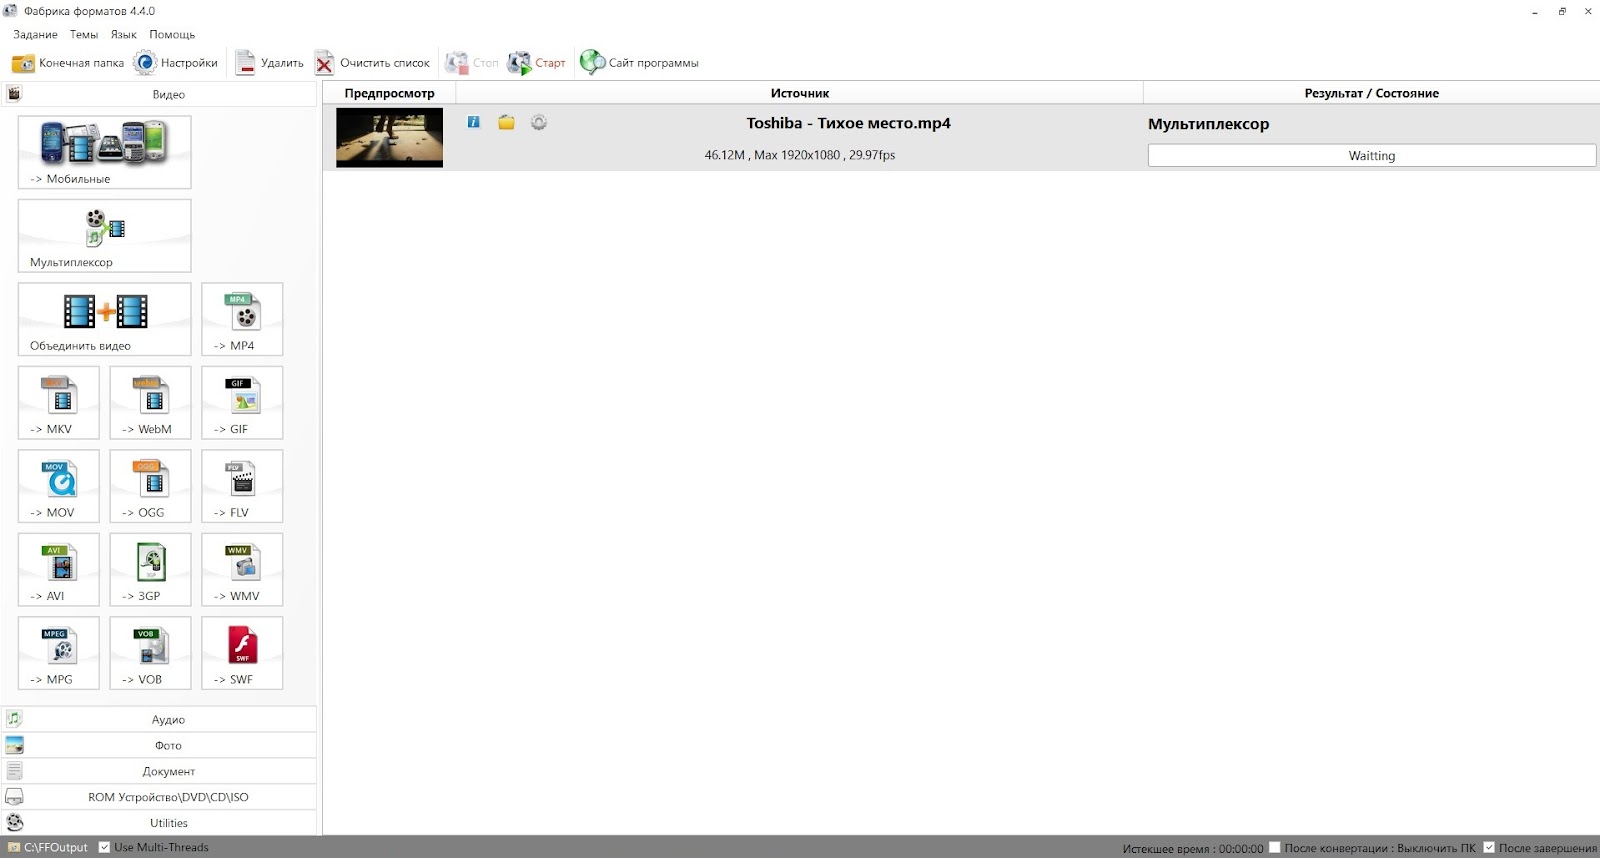1600x858 pixels.
Task: Click the Стоп toolbar button
Action: [472, 63]
